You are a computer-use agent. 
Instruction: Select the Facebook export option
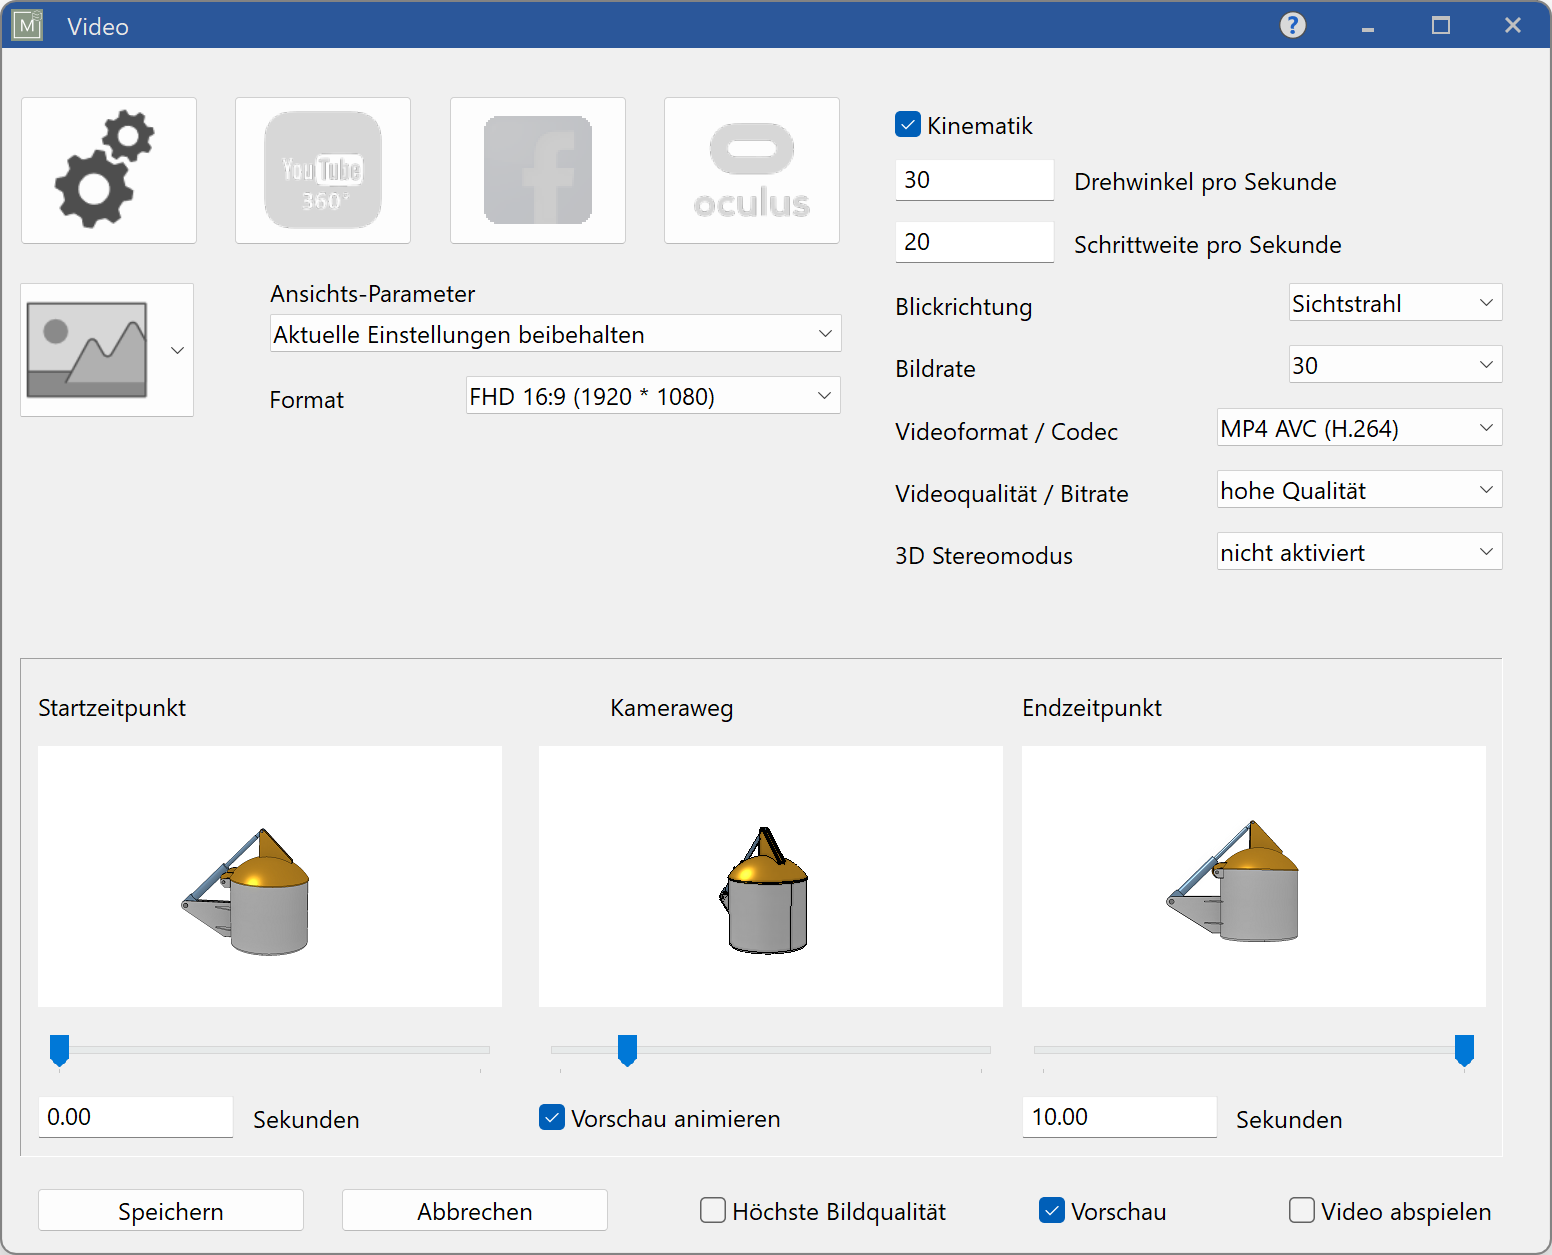coord(537,170)
